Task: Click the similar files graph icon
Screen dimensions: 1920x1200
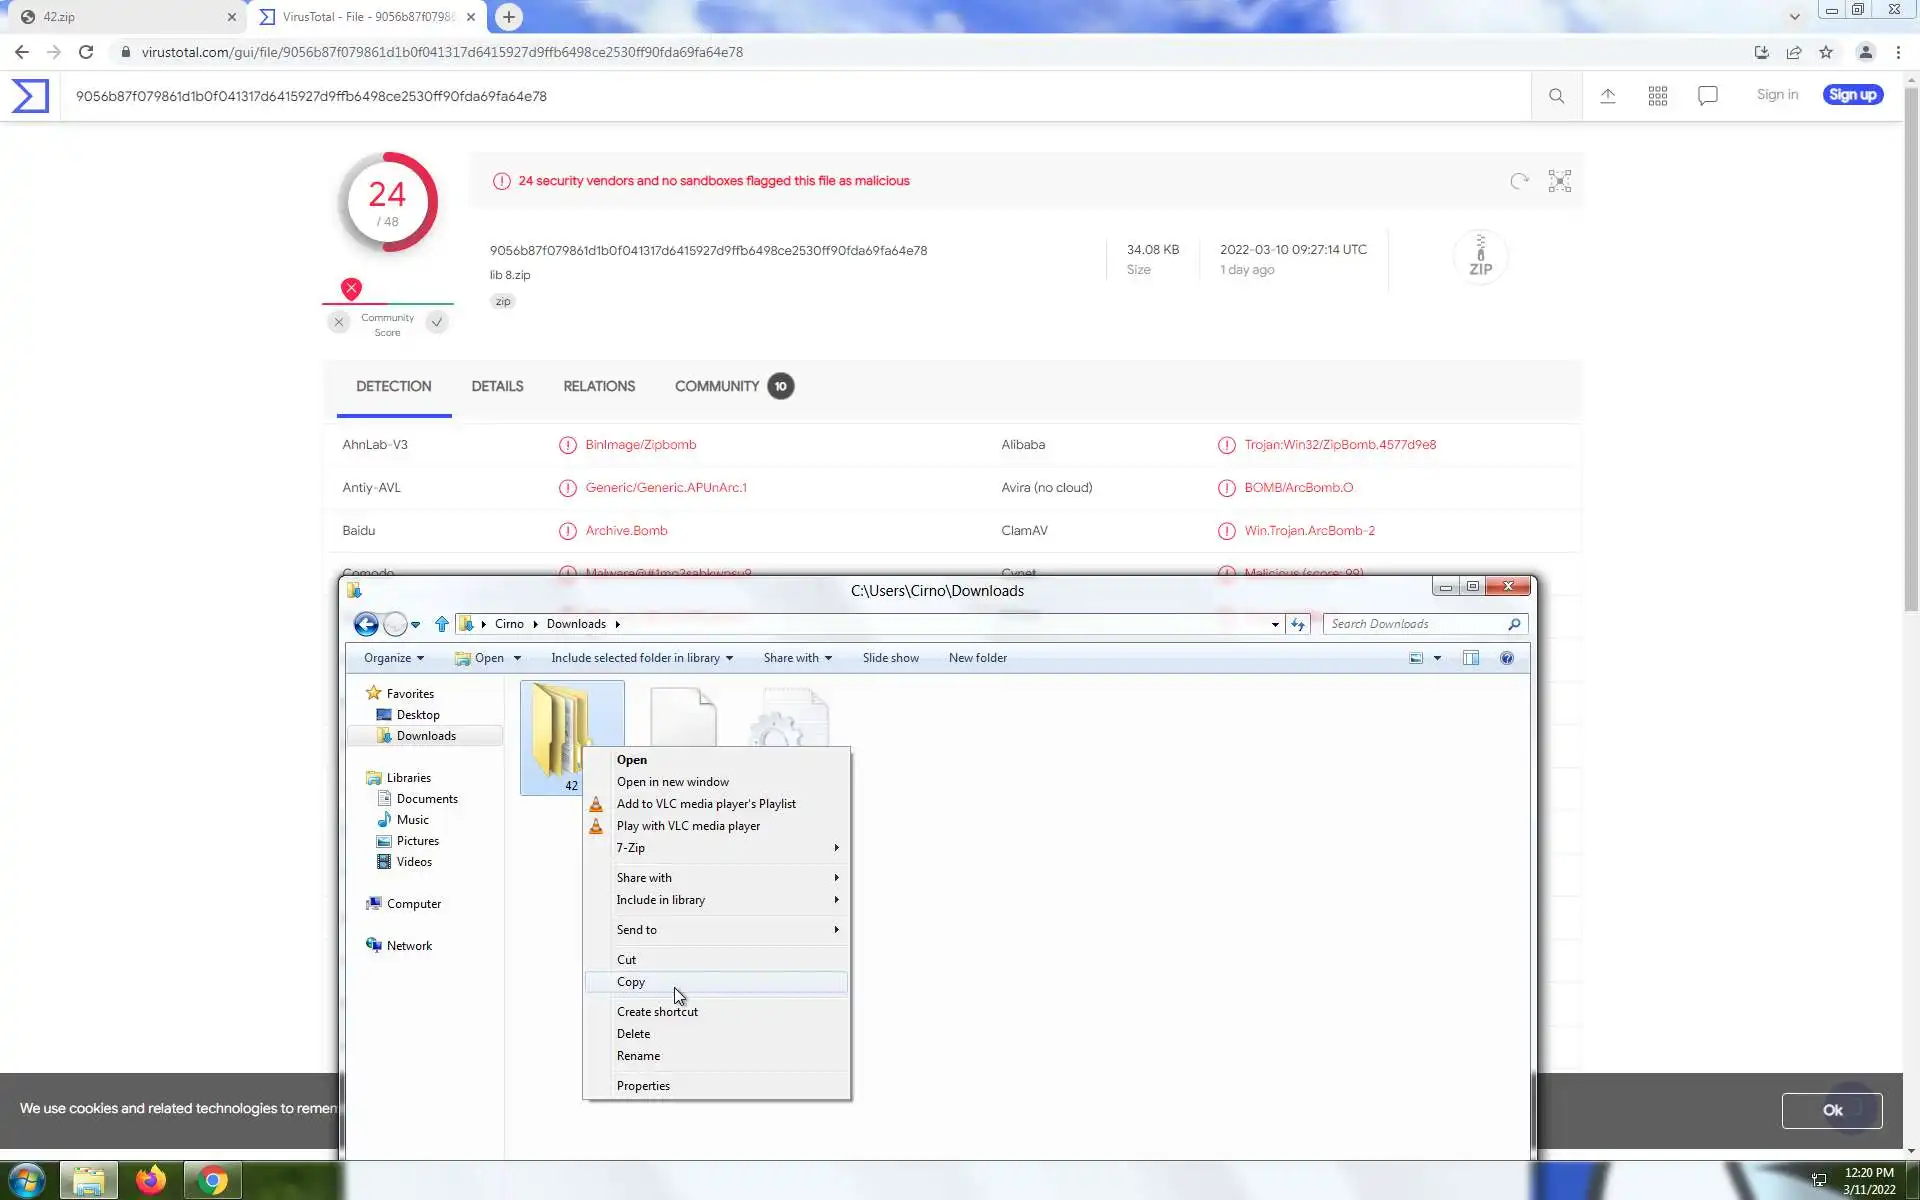Action: pyautogui.click(x=1560, y=181)
